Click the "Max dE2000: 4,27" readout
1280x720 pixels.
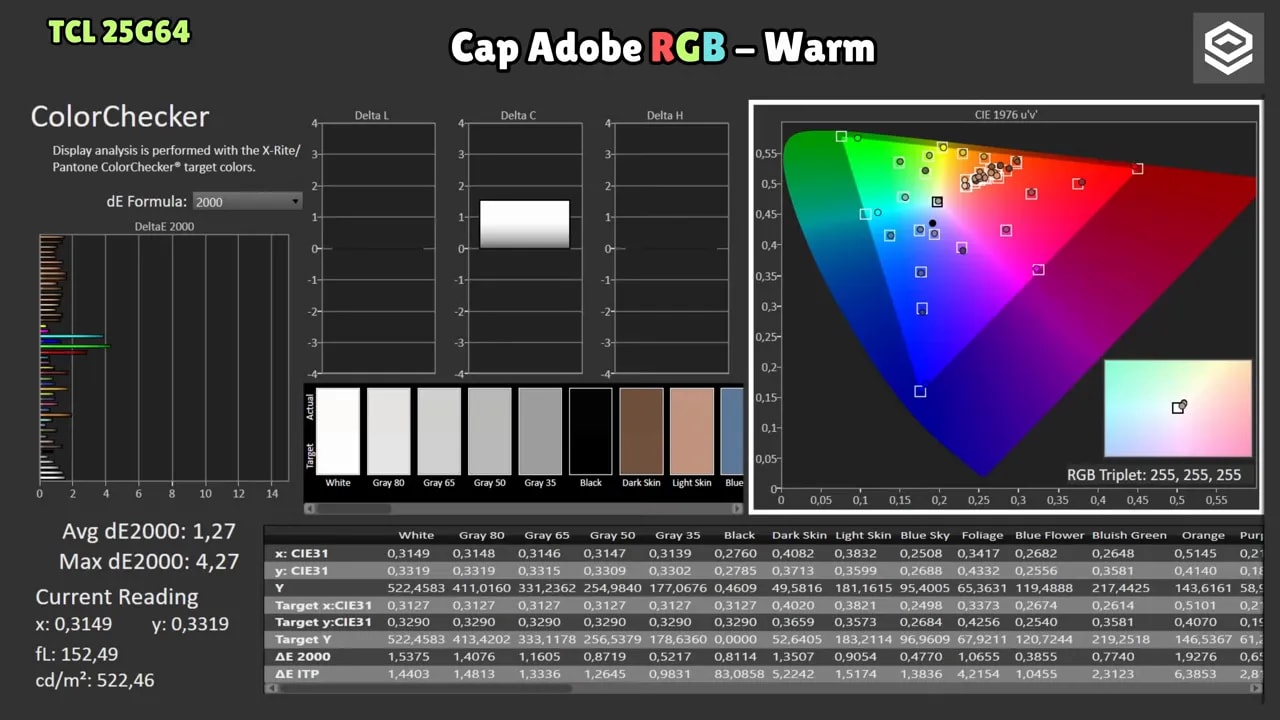[x=149, y=561]
